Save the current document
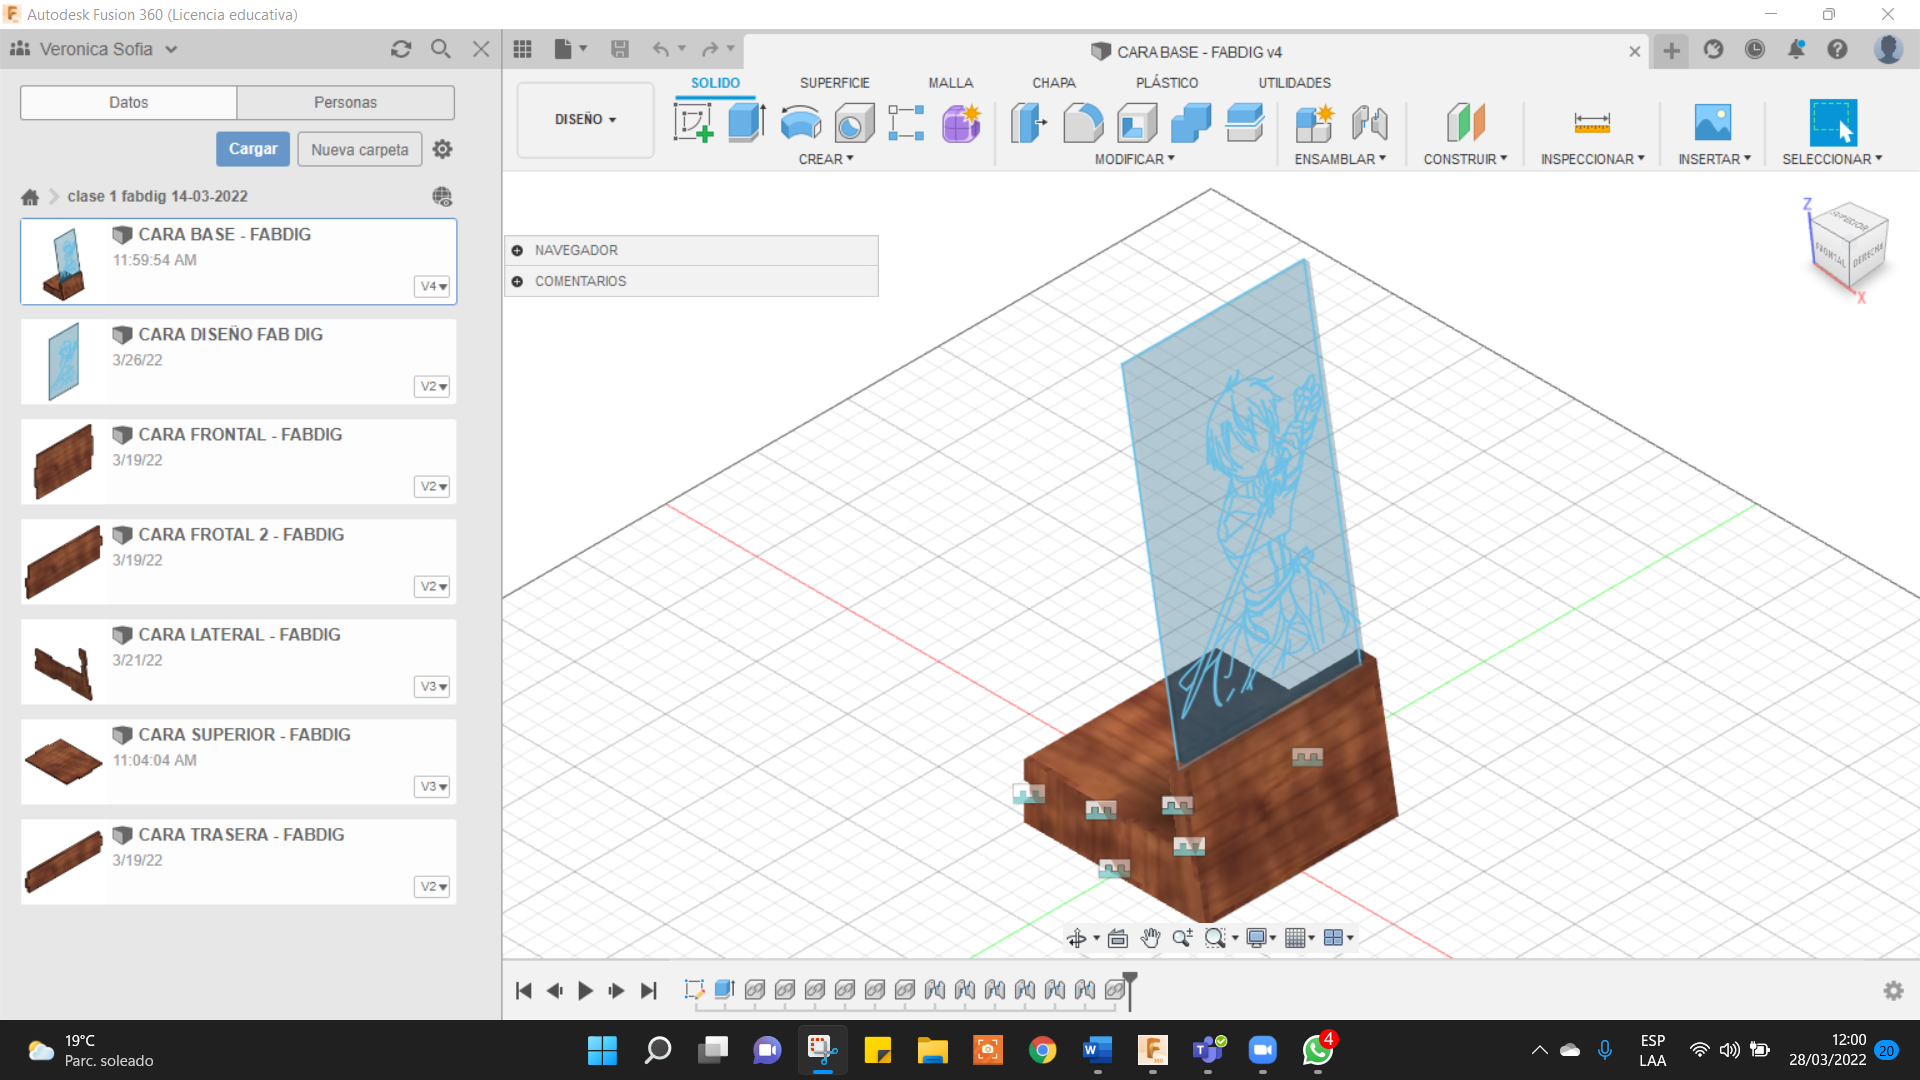 (620, 49)
